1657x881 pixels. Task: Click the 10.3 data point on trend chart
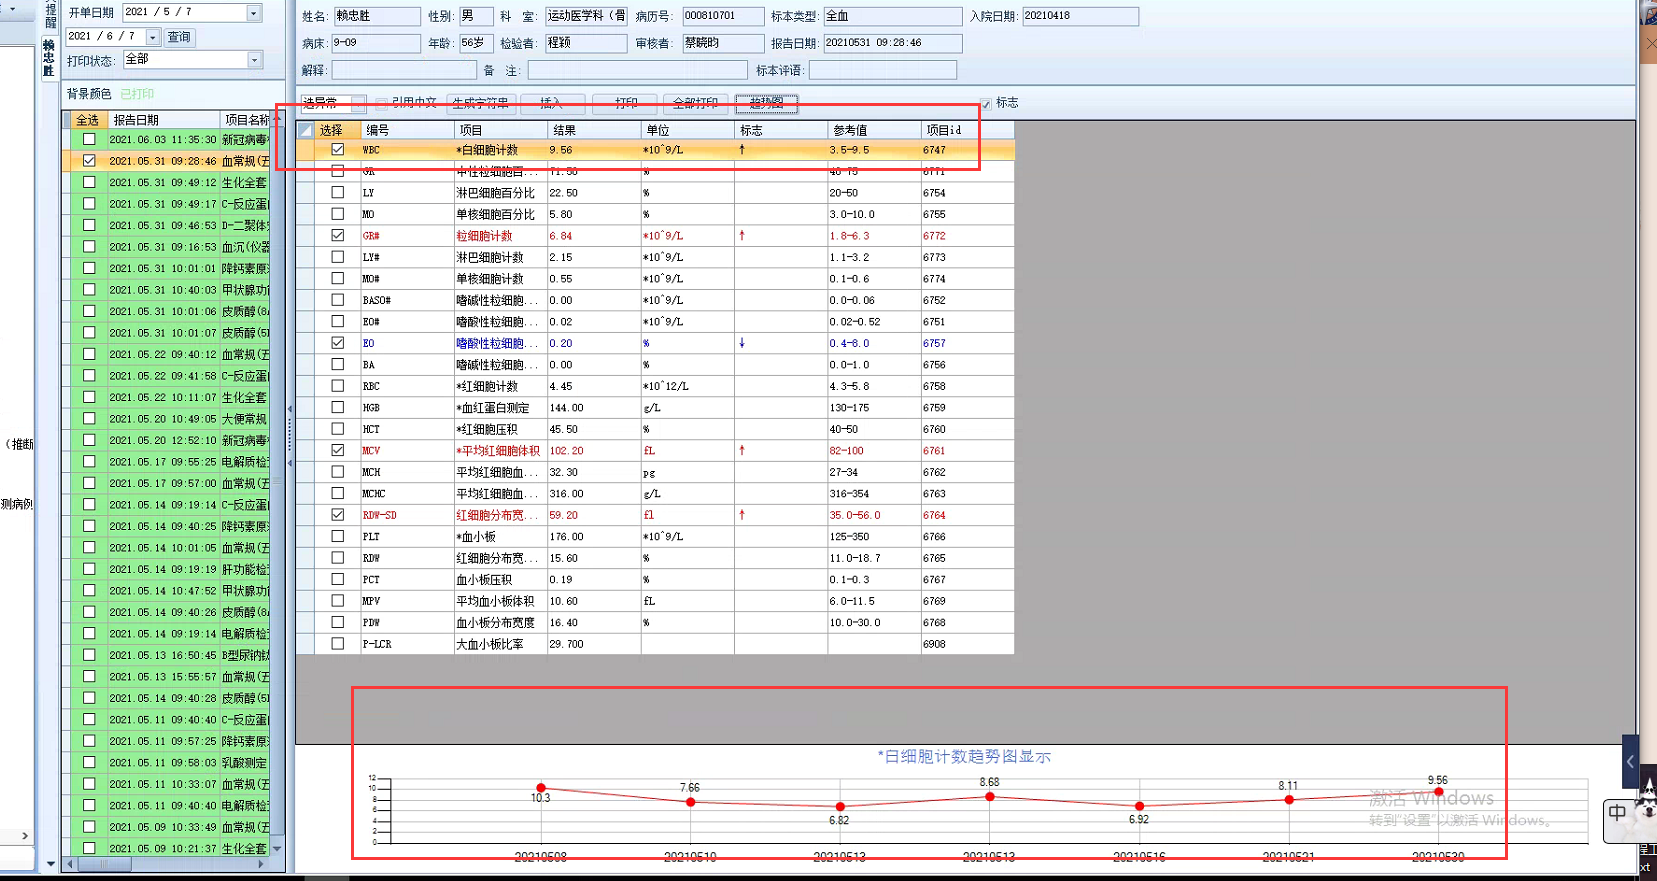[541, 788]
